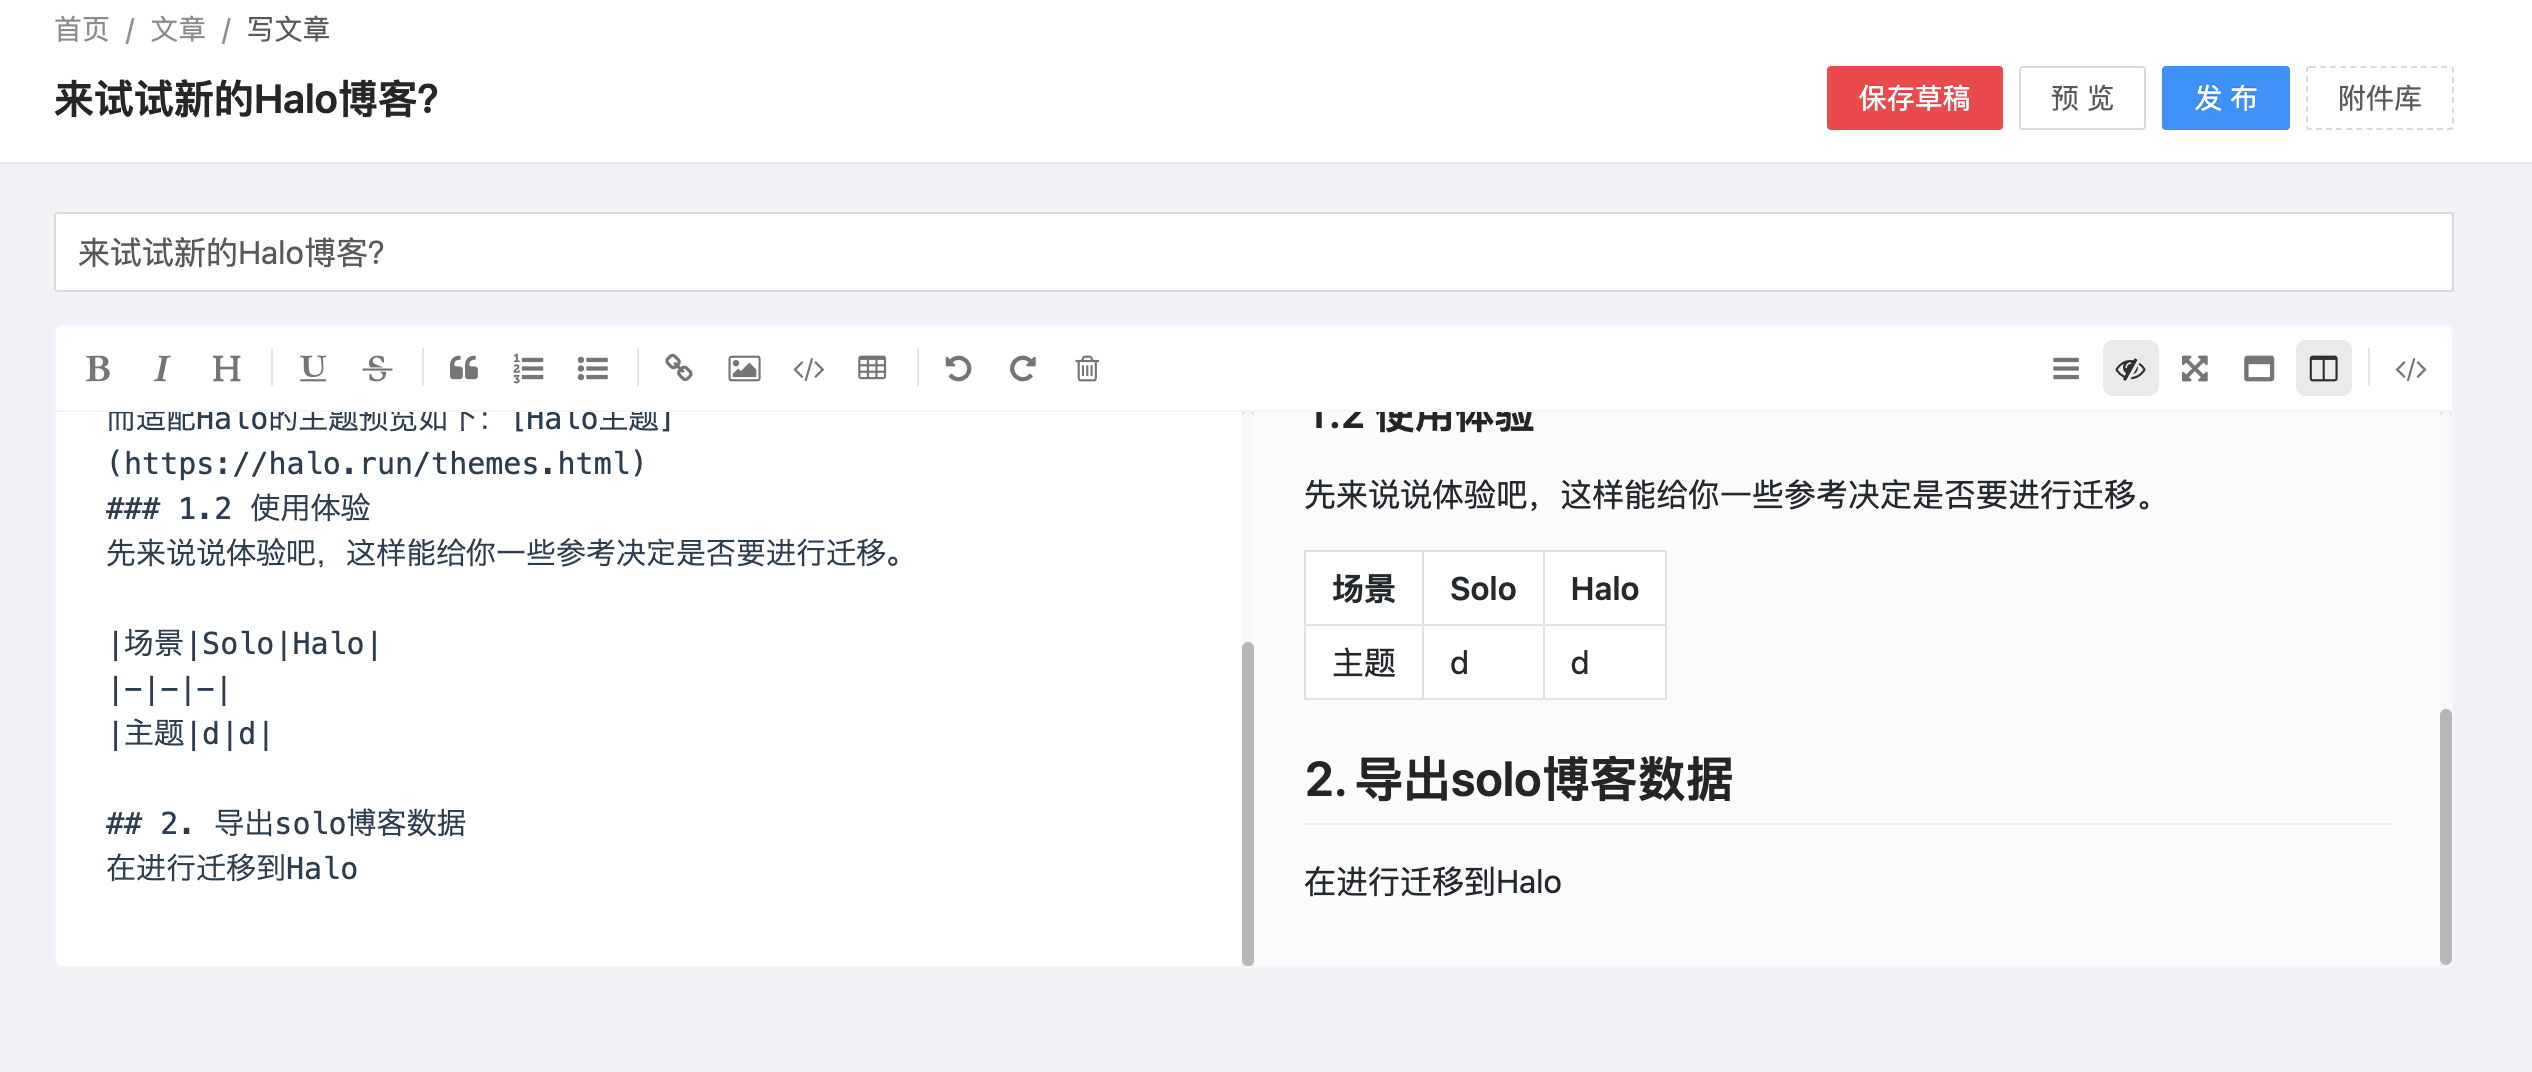Click the markdown line ### 1.2 使用体验
2532x1072 pixels.
coord(238,508)
